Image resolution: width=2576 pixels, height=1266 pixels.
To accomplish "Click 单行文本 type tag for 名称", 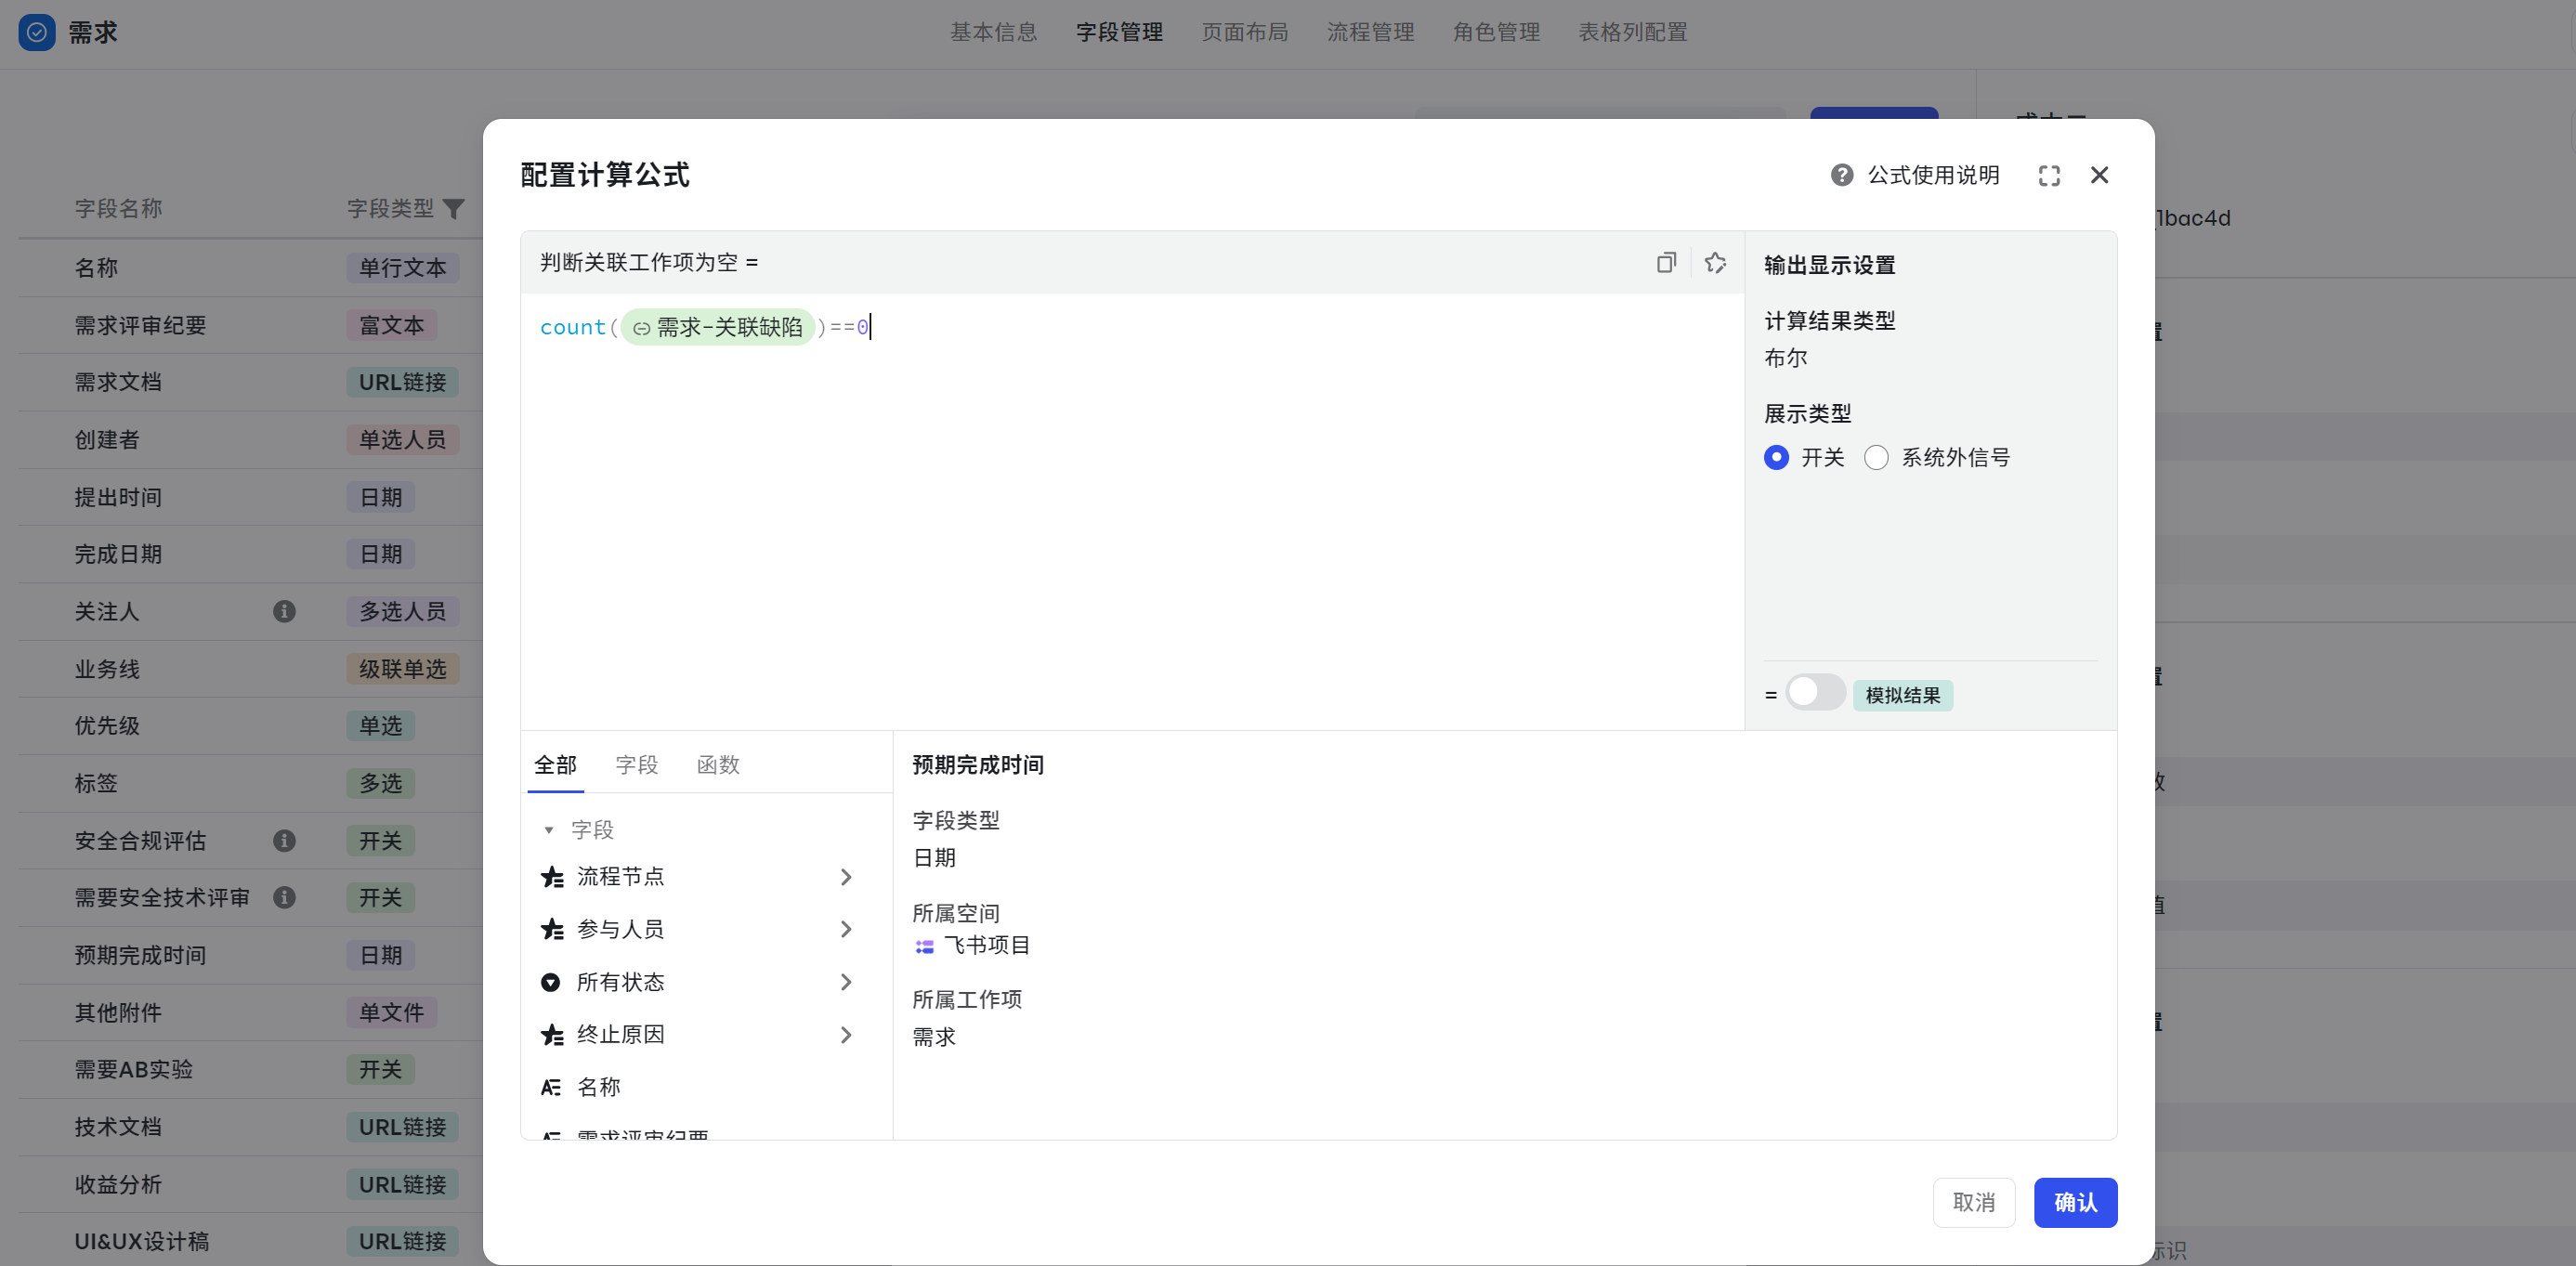I will pyautogui.click(x=403, y=268).
